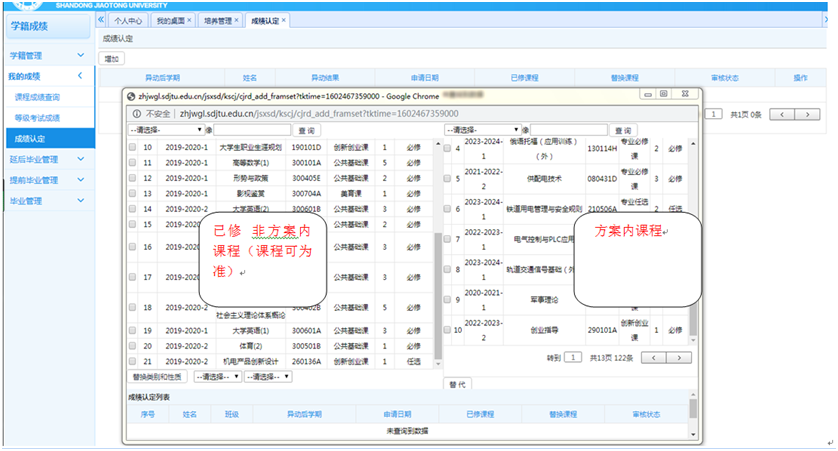This screenshot has height=451, width=838.
Task: Go to previous page of right course list
Action: click(654, 357)
